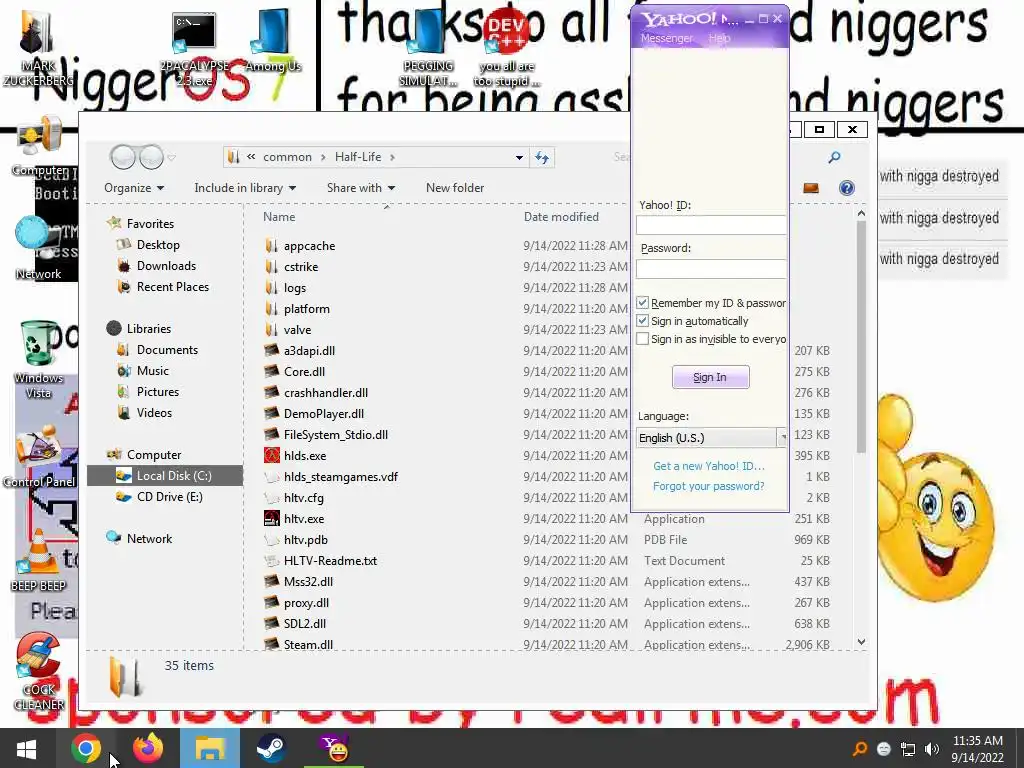Click Forgot your password link

(x=709, y=486)
